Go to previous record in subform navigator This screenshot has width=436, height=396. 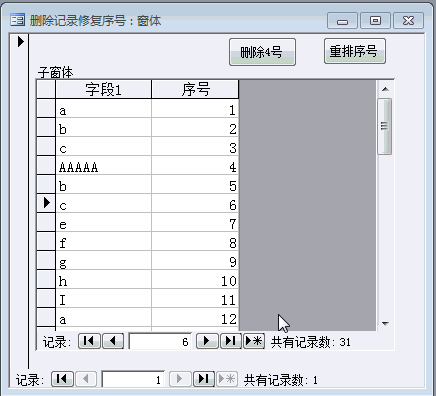coord(113,341)
